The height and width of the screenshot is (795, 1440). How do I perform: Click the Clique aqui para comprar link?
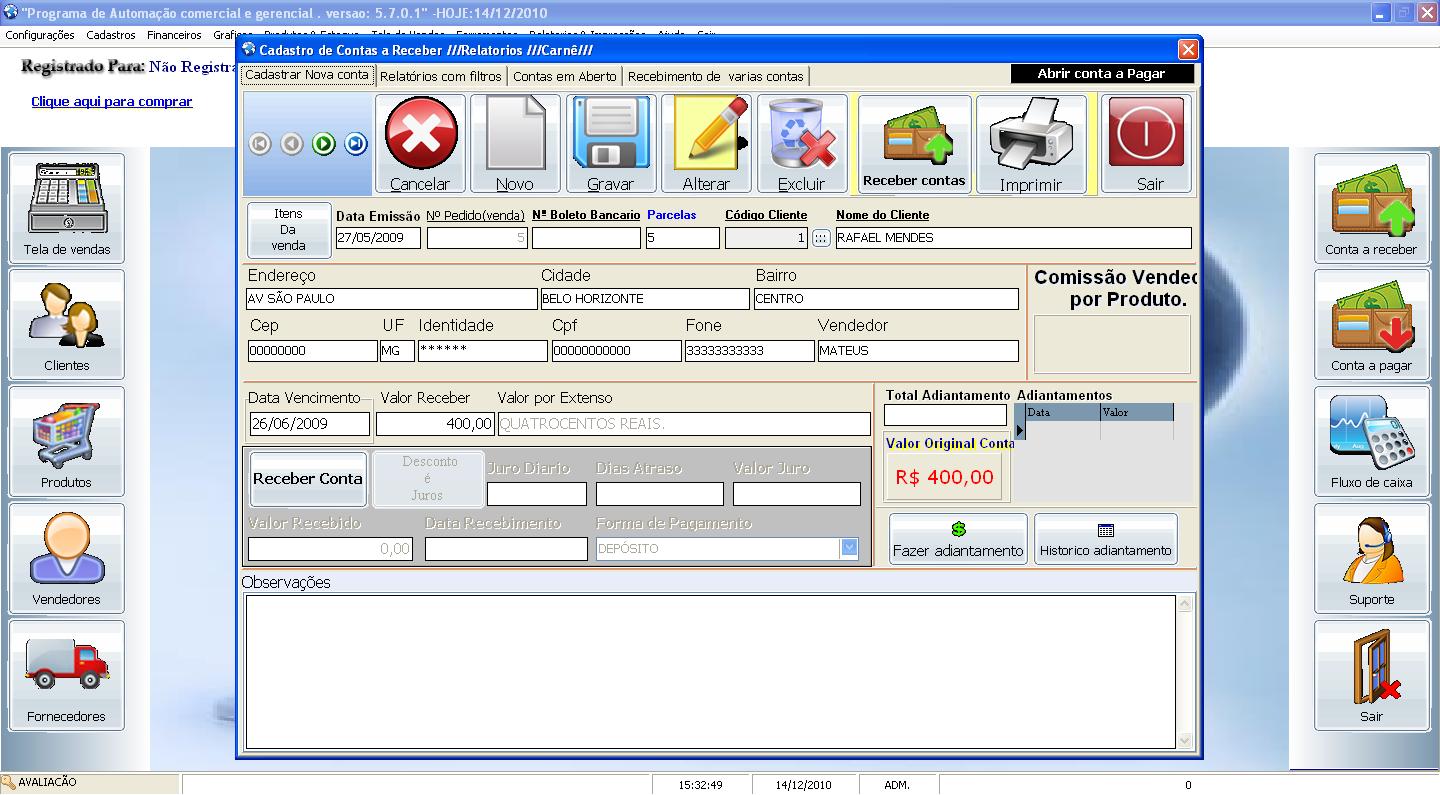click(112, 101)
